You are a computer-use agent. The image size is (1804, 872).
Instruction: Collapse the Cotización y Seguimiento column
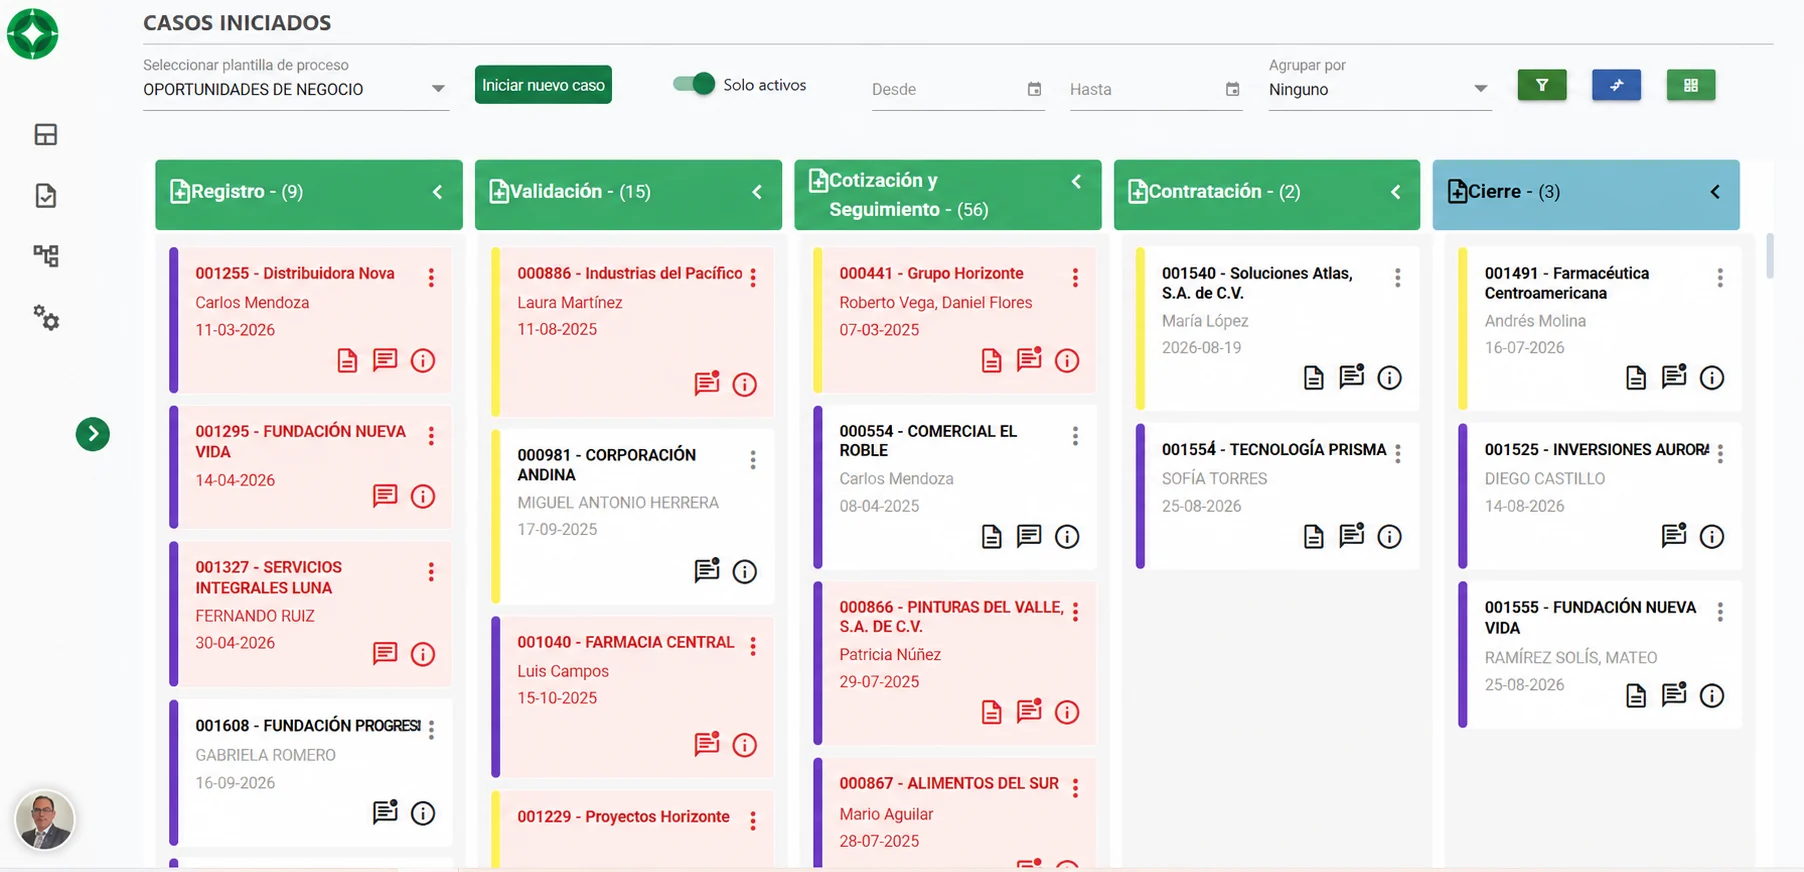coord(1076,181)
